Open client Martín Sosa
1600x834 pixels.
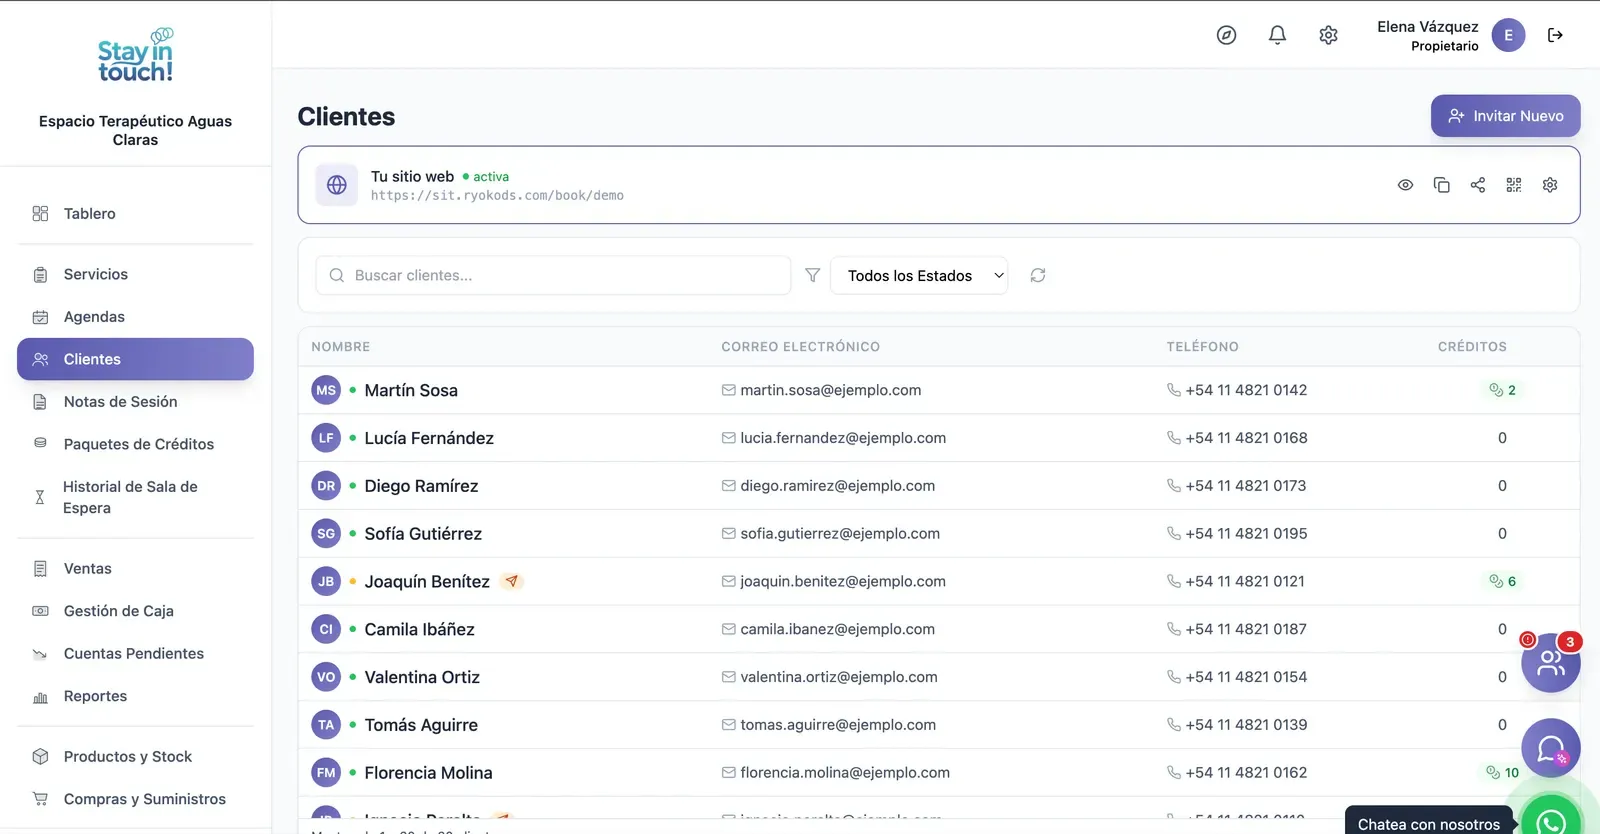pos(411,390)
